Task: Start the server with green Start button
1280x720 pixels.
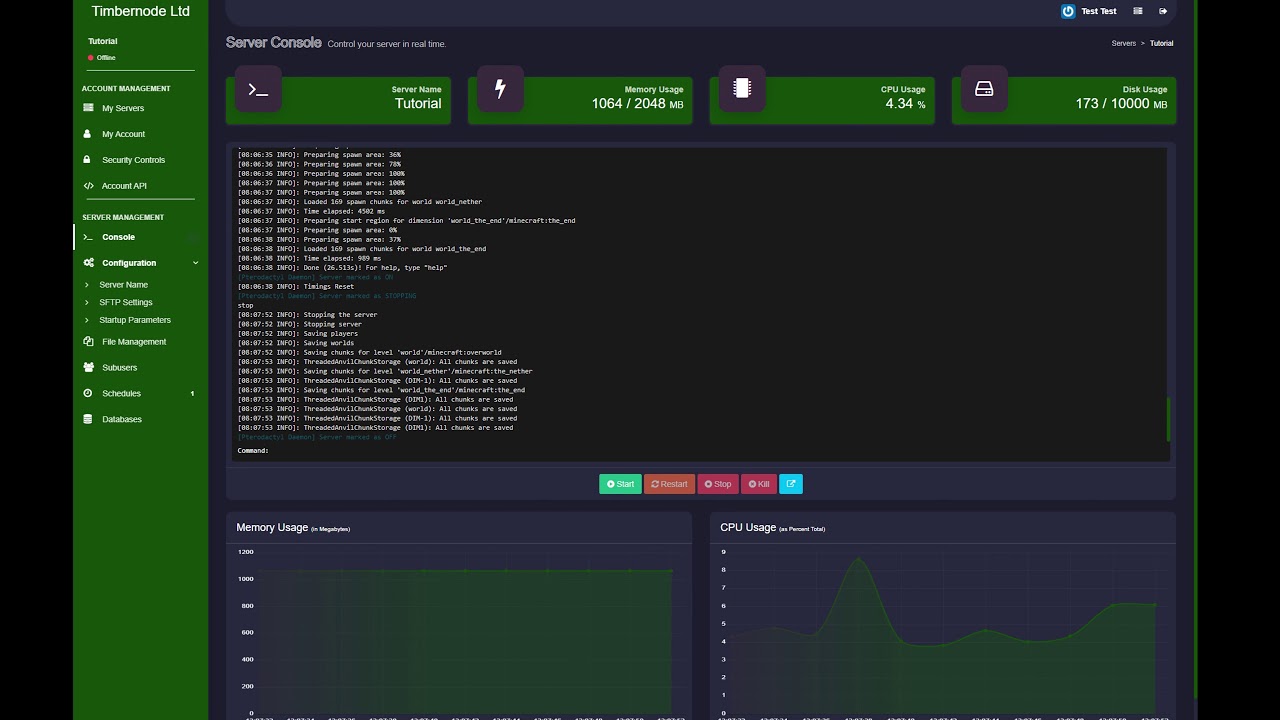Action: click(620, 484)
